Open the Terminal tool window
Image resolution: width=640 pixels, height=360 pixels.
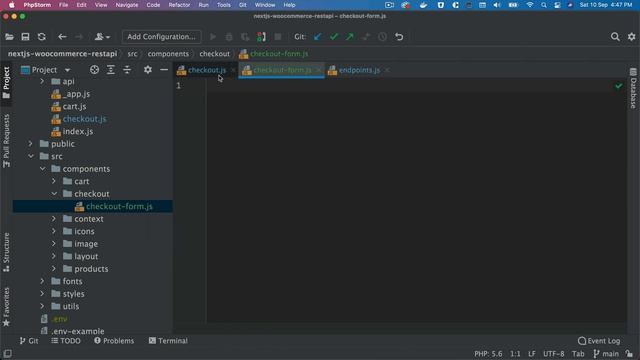168,341
